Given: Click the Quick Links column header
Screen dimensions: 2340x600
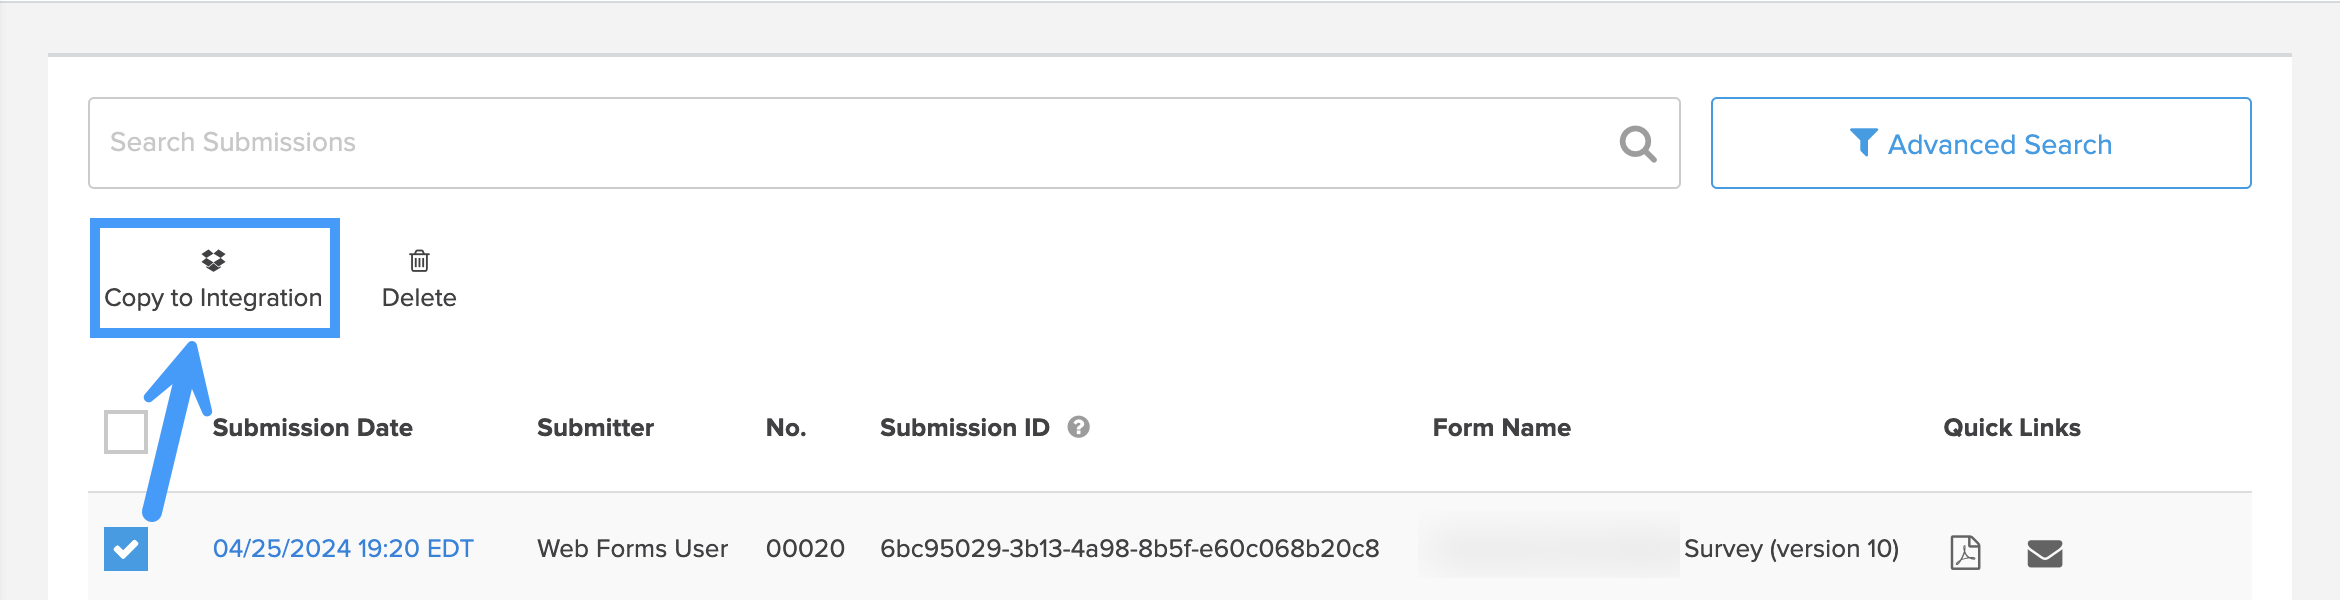Looking at the screenshot, I should [x=2011, y=428].
